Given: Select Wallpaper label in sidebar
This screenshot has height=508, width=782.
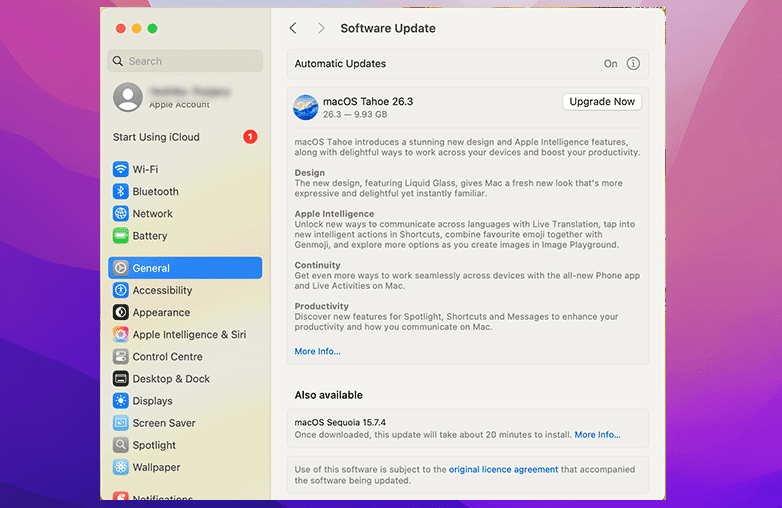Looking at the screenshot, I should 156,467.
